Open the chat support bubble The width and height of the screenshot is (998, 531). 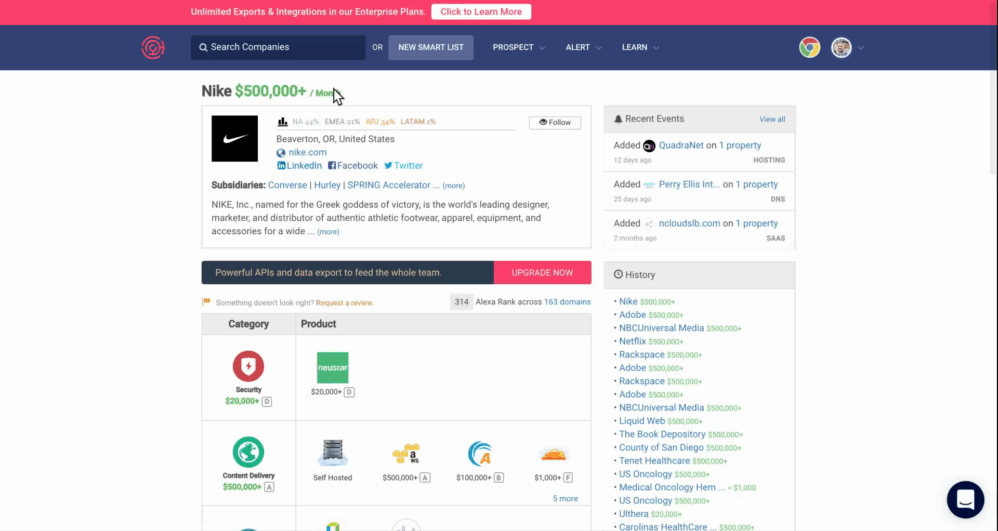[966, 500]
